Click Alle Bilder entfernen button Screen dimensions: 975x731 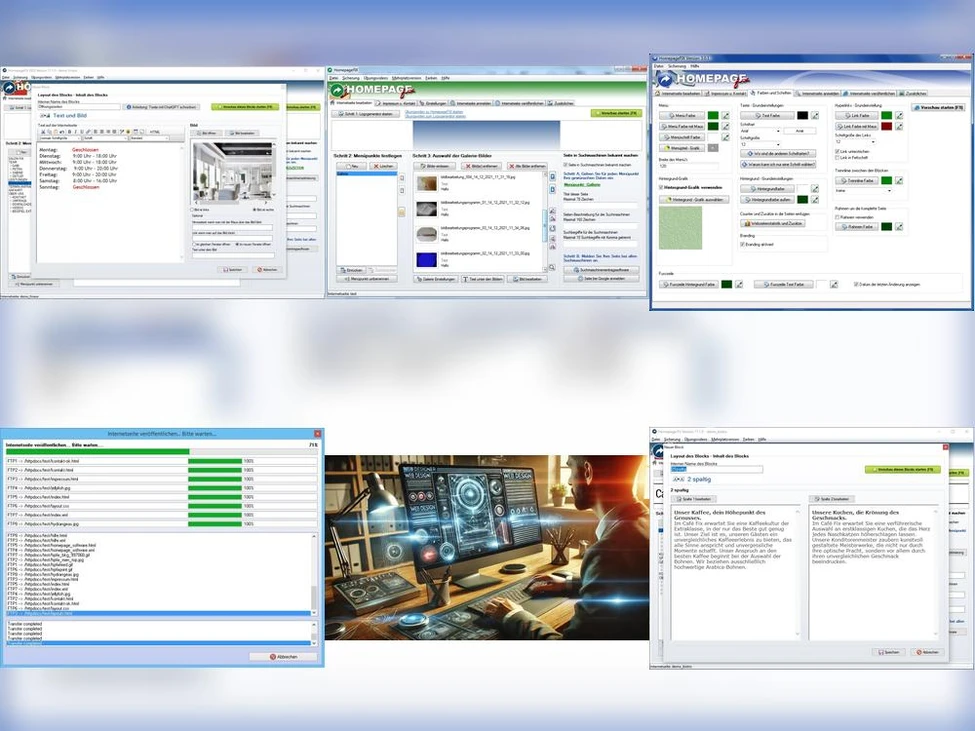[x=527, y=166]
